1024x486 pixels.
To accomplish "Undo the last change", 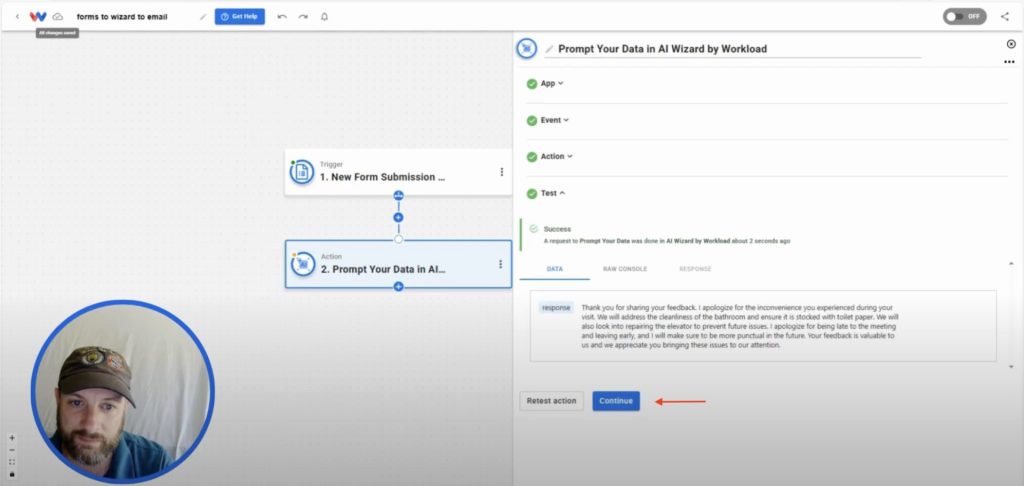I will point(282,16).
